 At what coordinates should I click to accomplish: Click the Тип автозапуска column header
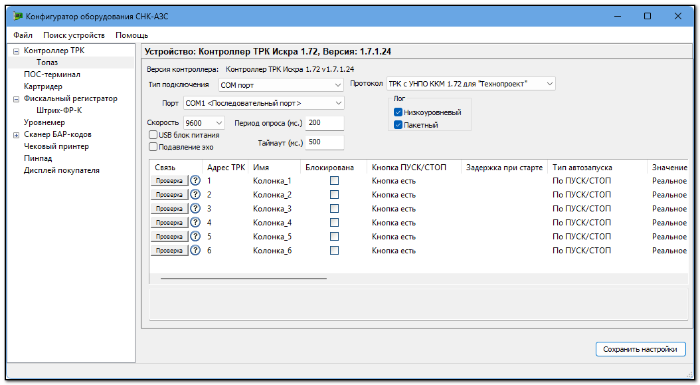coord(598,167)
